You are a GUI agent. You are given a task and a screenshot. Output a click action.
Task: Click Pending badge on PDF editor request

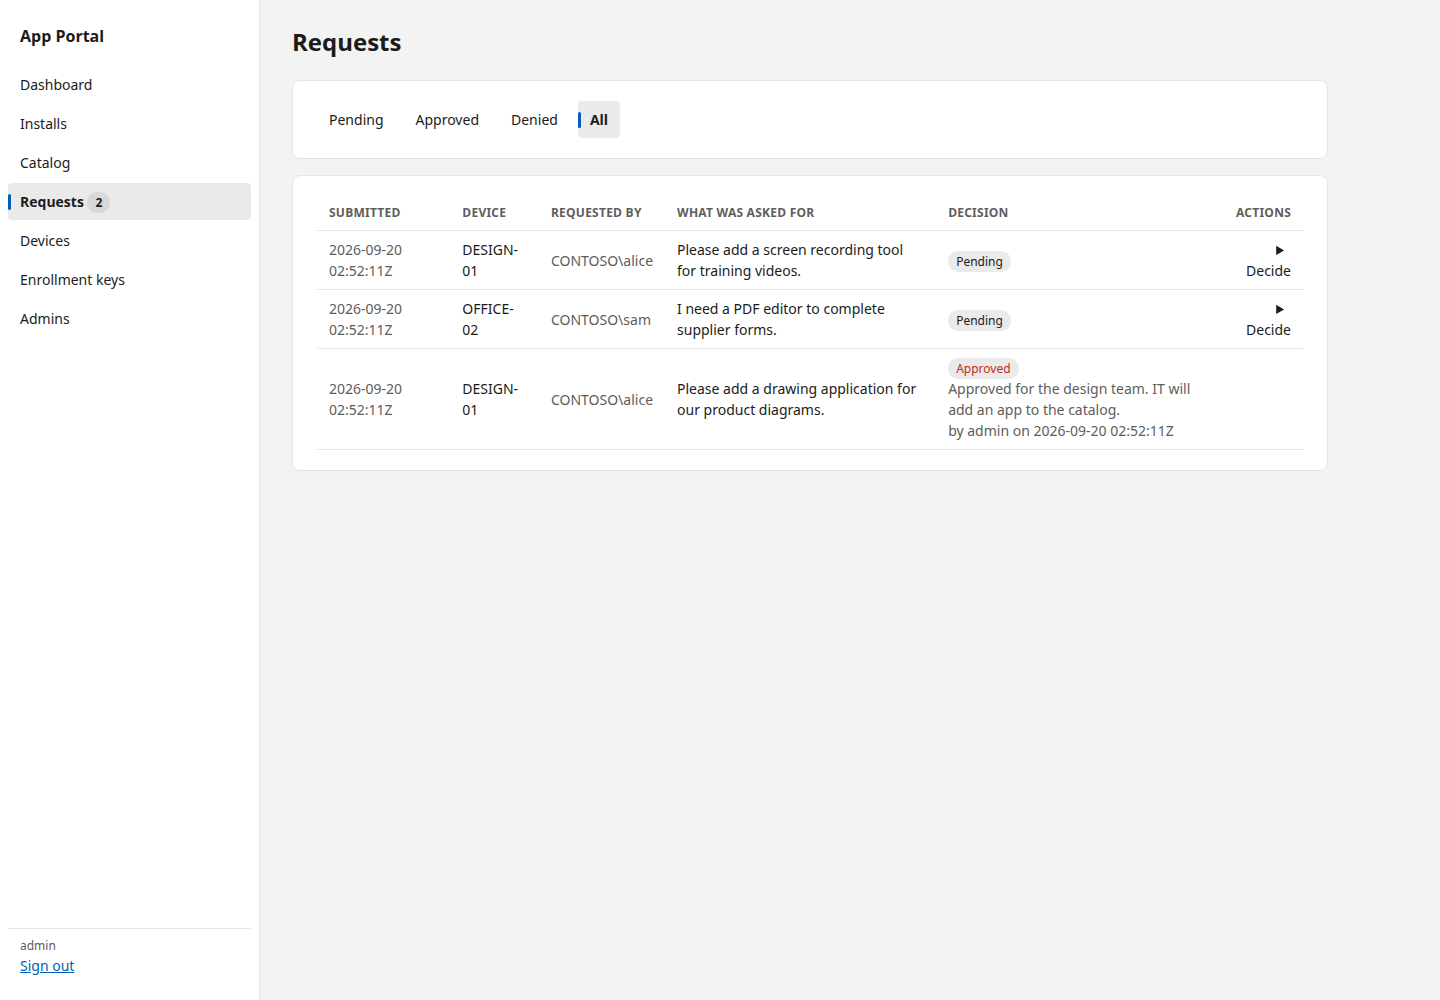coord(979,320)
